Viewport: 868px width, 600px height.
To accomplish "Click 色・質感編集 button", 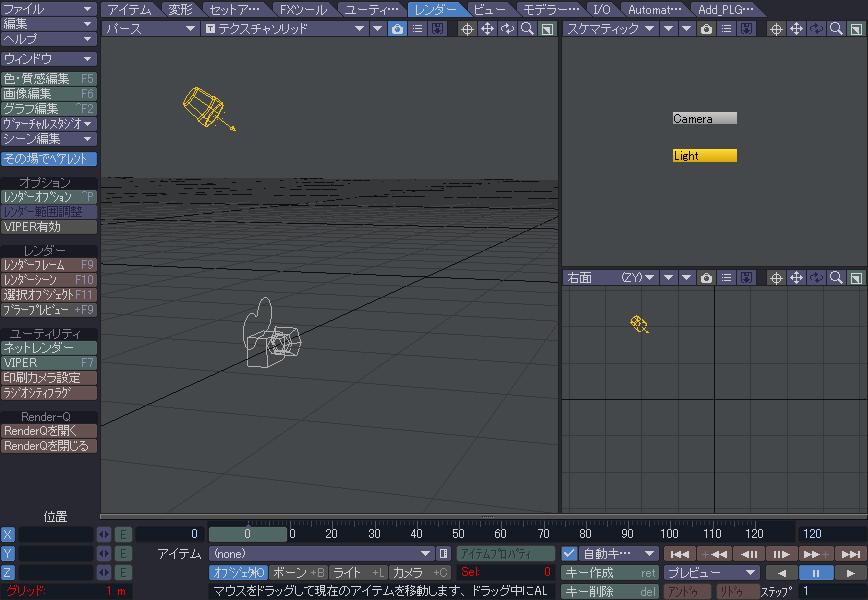I will 49,79.
